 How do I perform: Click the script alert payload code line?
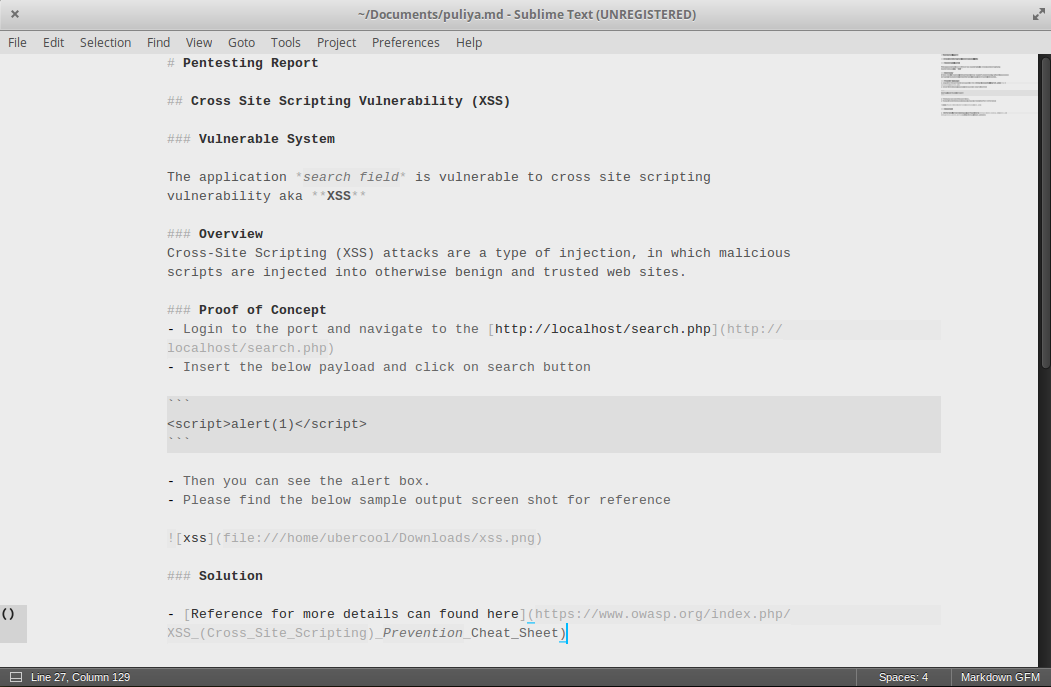(267, 424)
